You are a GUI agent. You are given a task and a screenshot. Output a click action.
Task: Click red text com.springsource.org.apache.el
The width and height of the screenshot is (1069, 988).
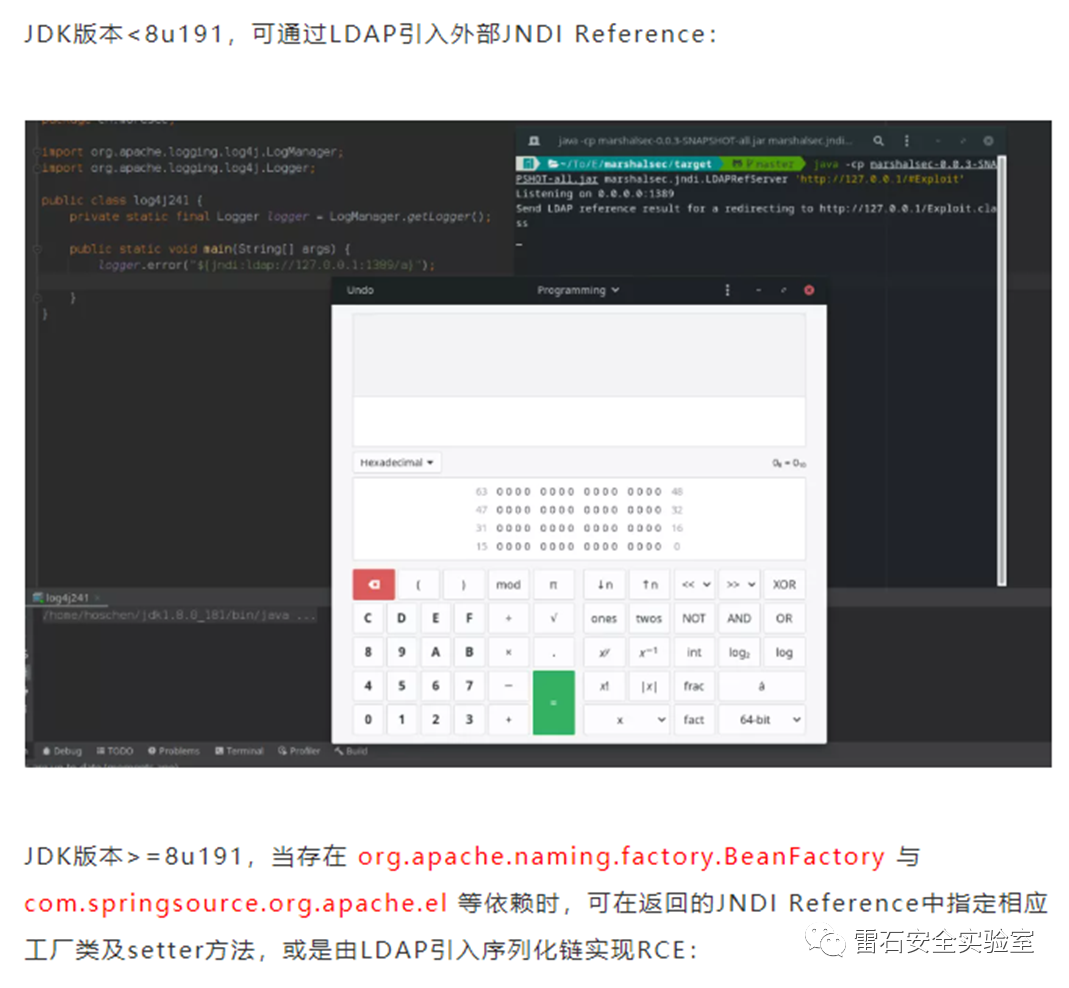[236, 903]
